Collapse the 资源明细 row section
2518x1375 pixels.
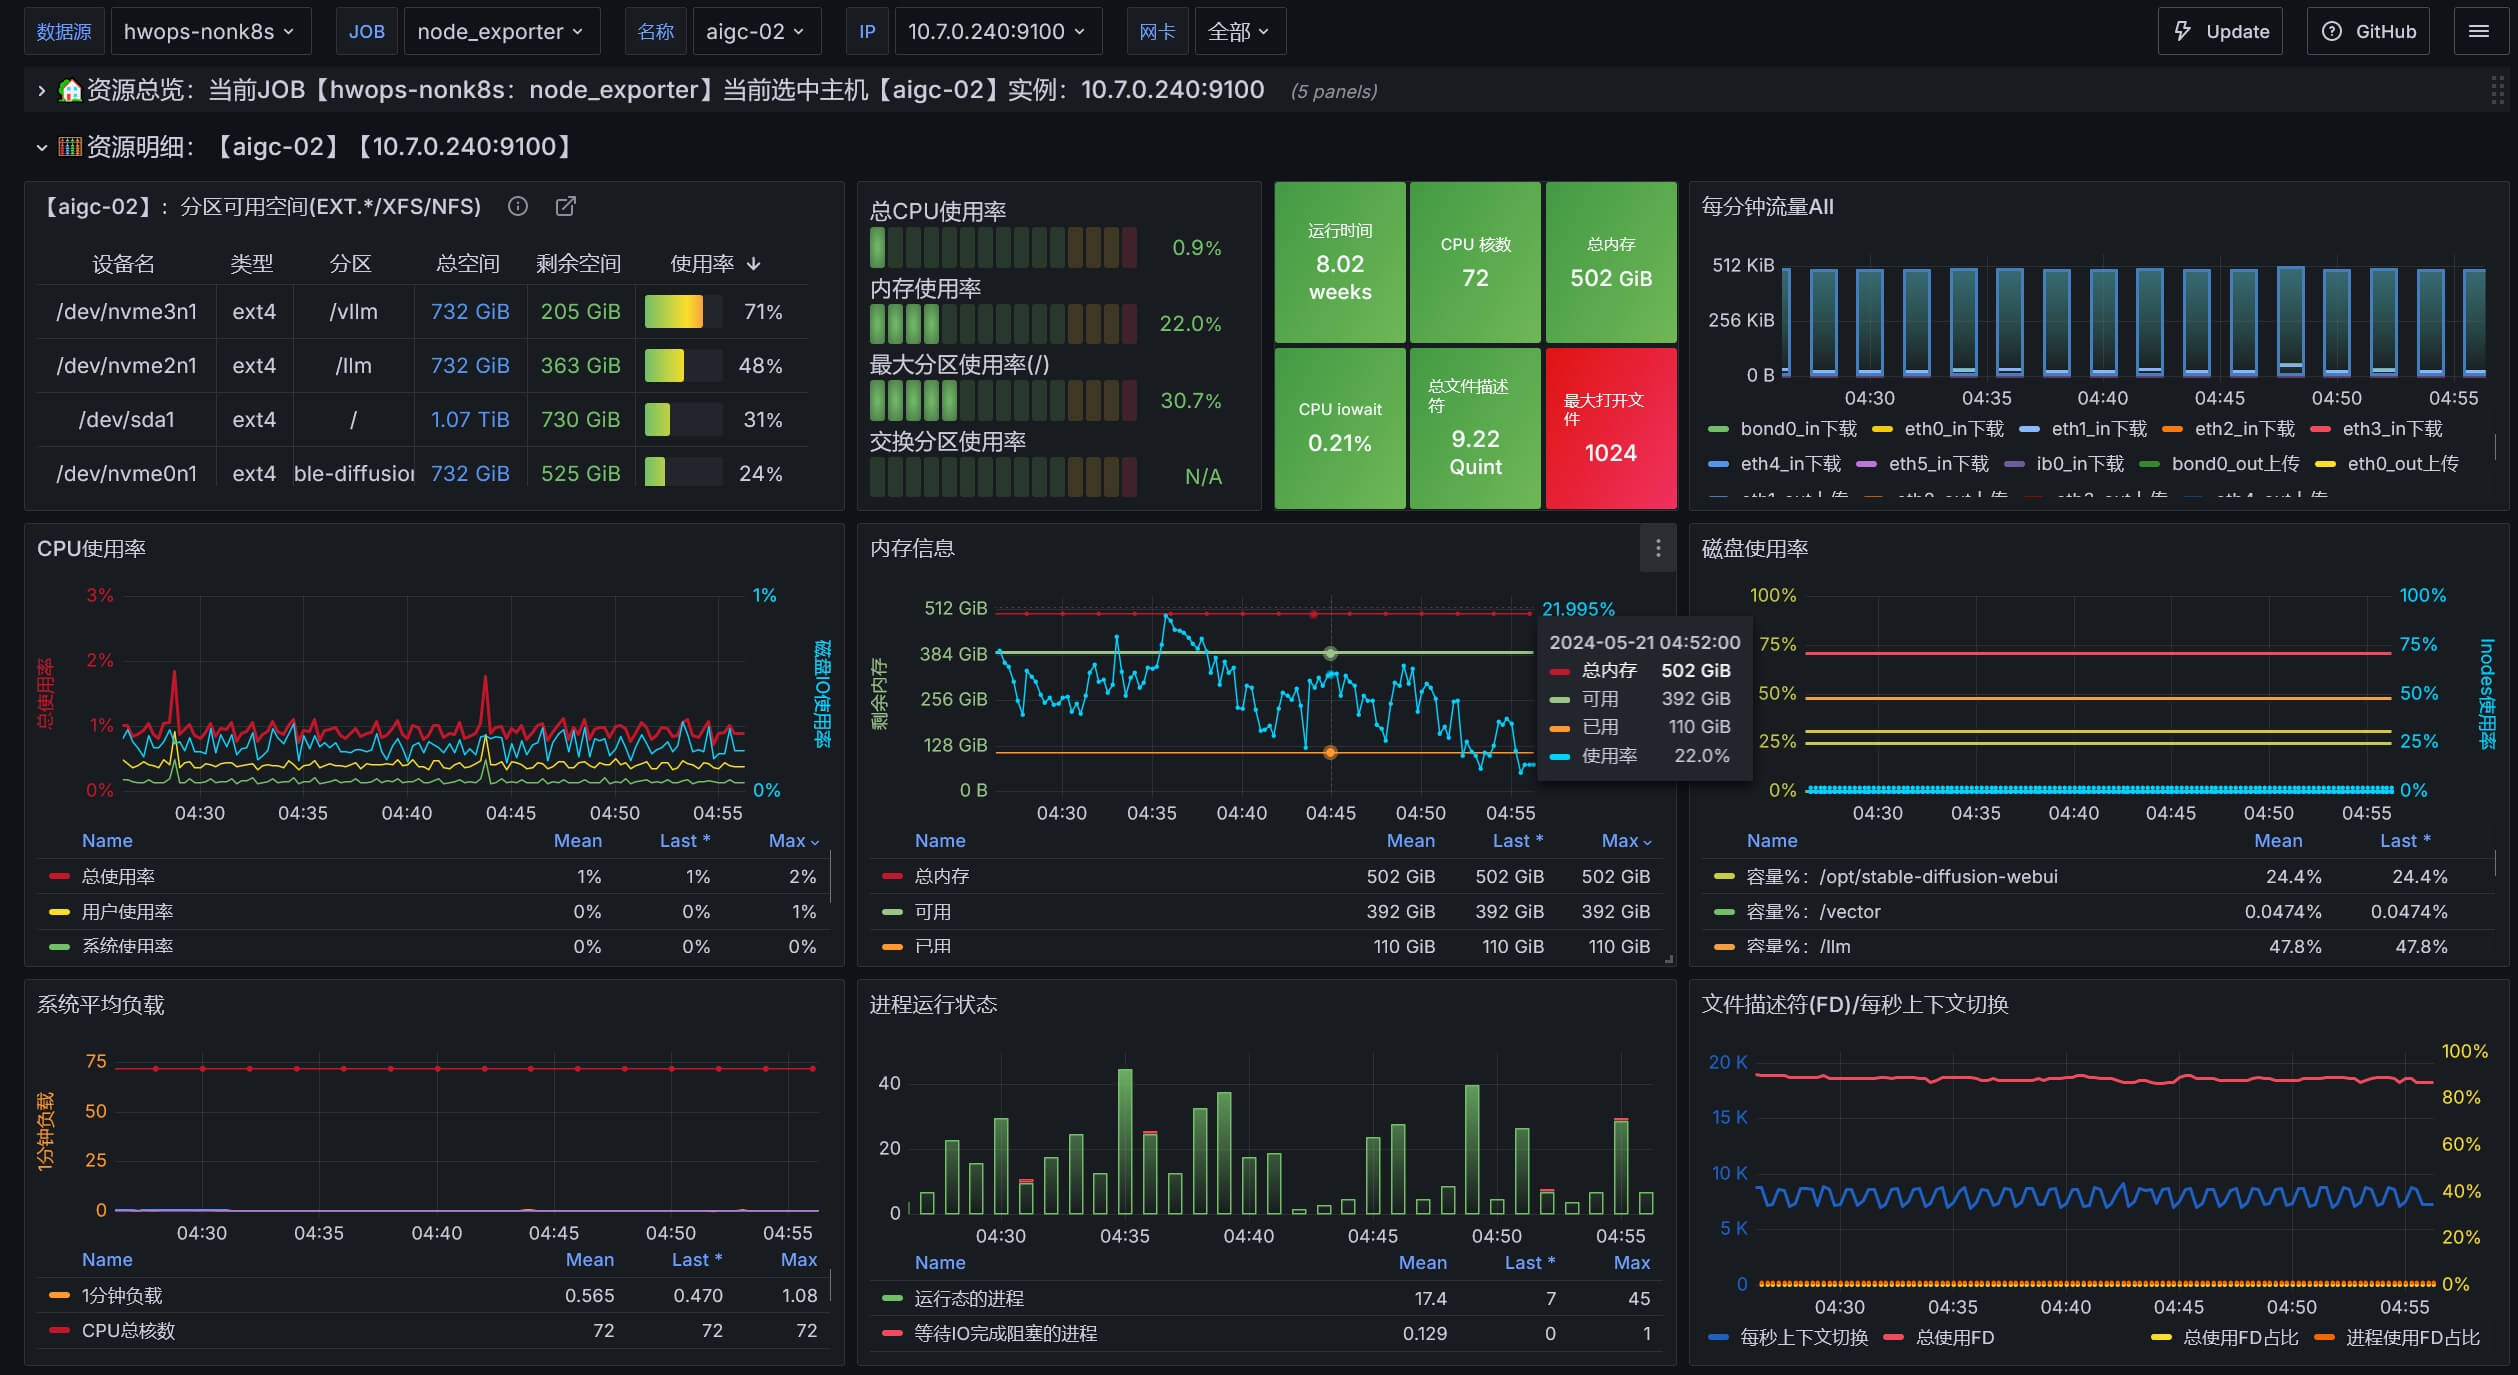[x=41, y=147]
